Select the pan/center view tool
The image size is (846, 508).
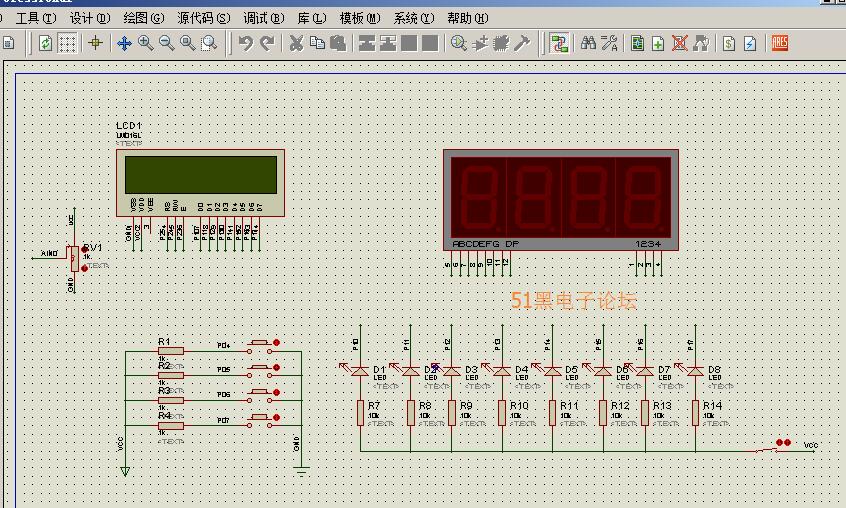click(x=124, y=43)
